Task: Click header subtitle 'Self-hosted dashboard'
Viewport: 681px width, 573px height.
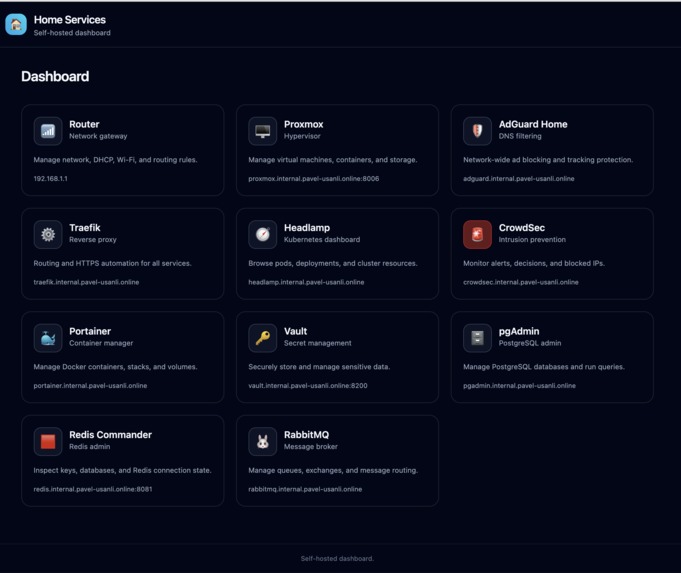Action: click(72, 33)
